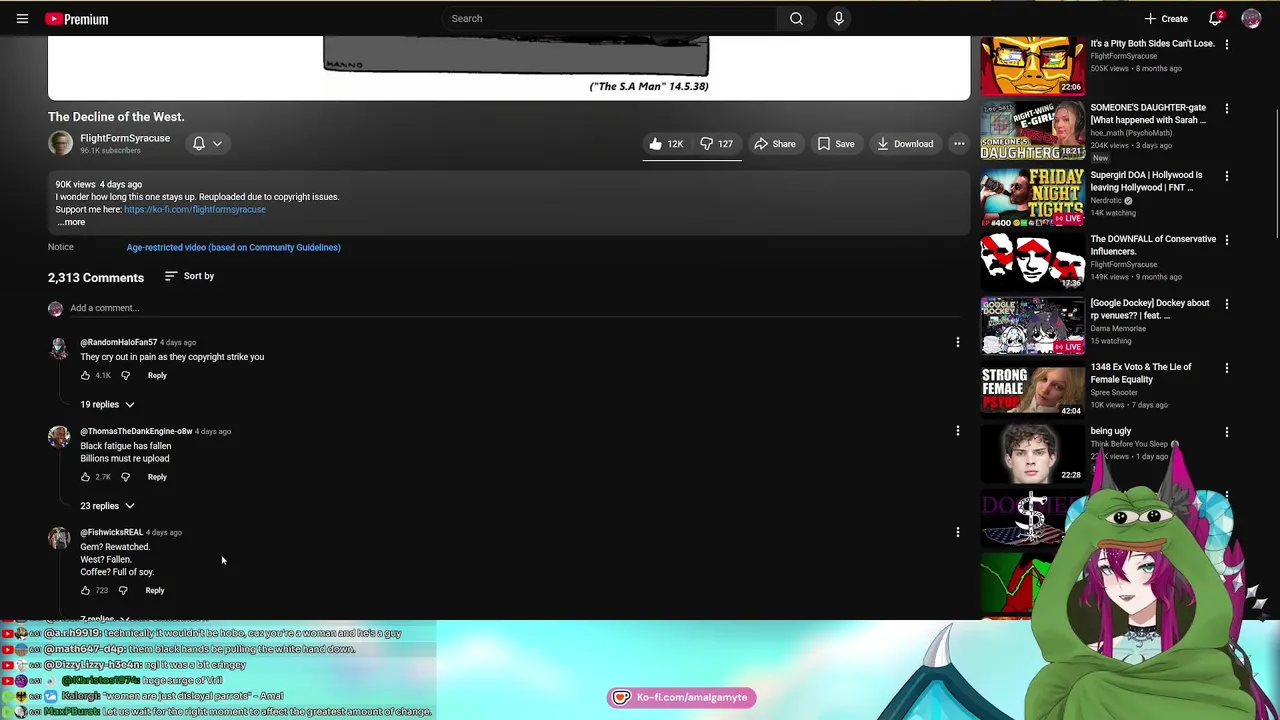Click Add a comment field
Image resolution: width=1280 pixels, height=720 pixels.
point(514,308)
